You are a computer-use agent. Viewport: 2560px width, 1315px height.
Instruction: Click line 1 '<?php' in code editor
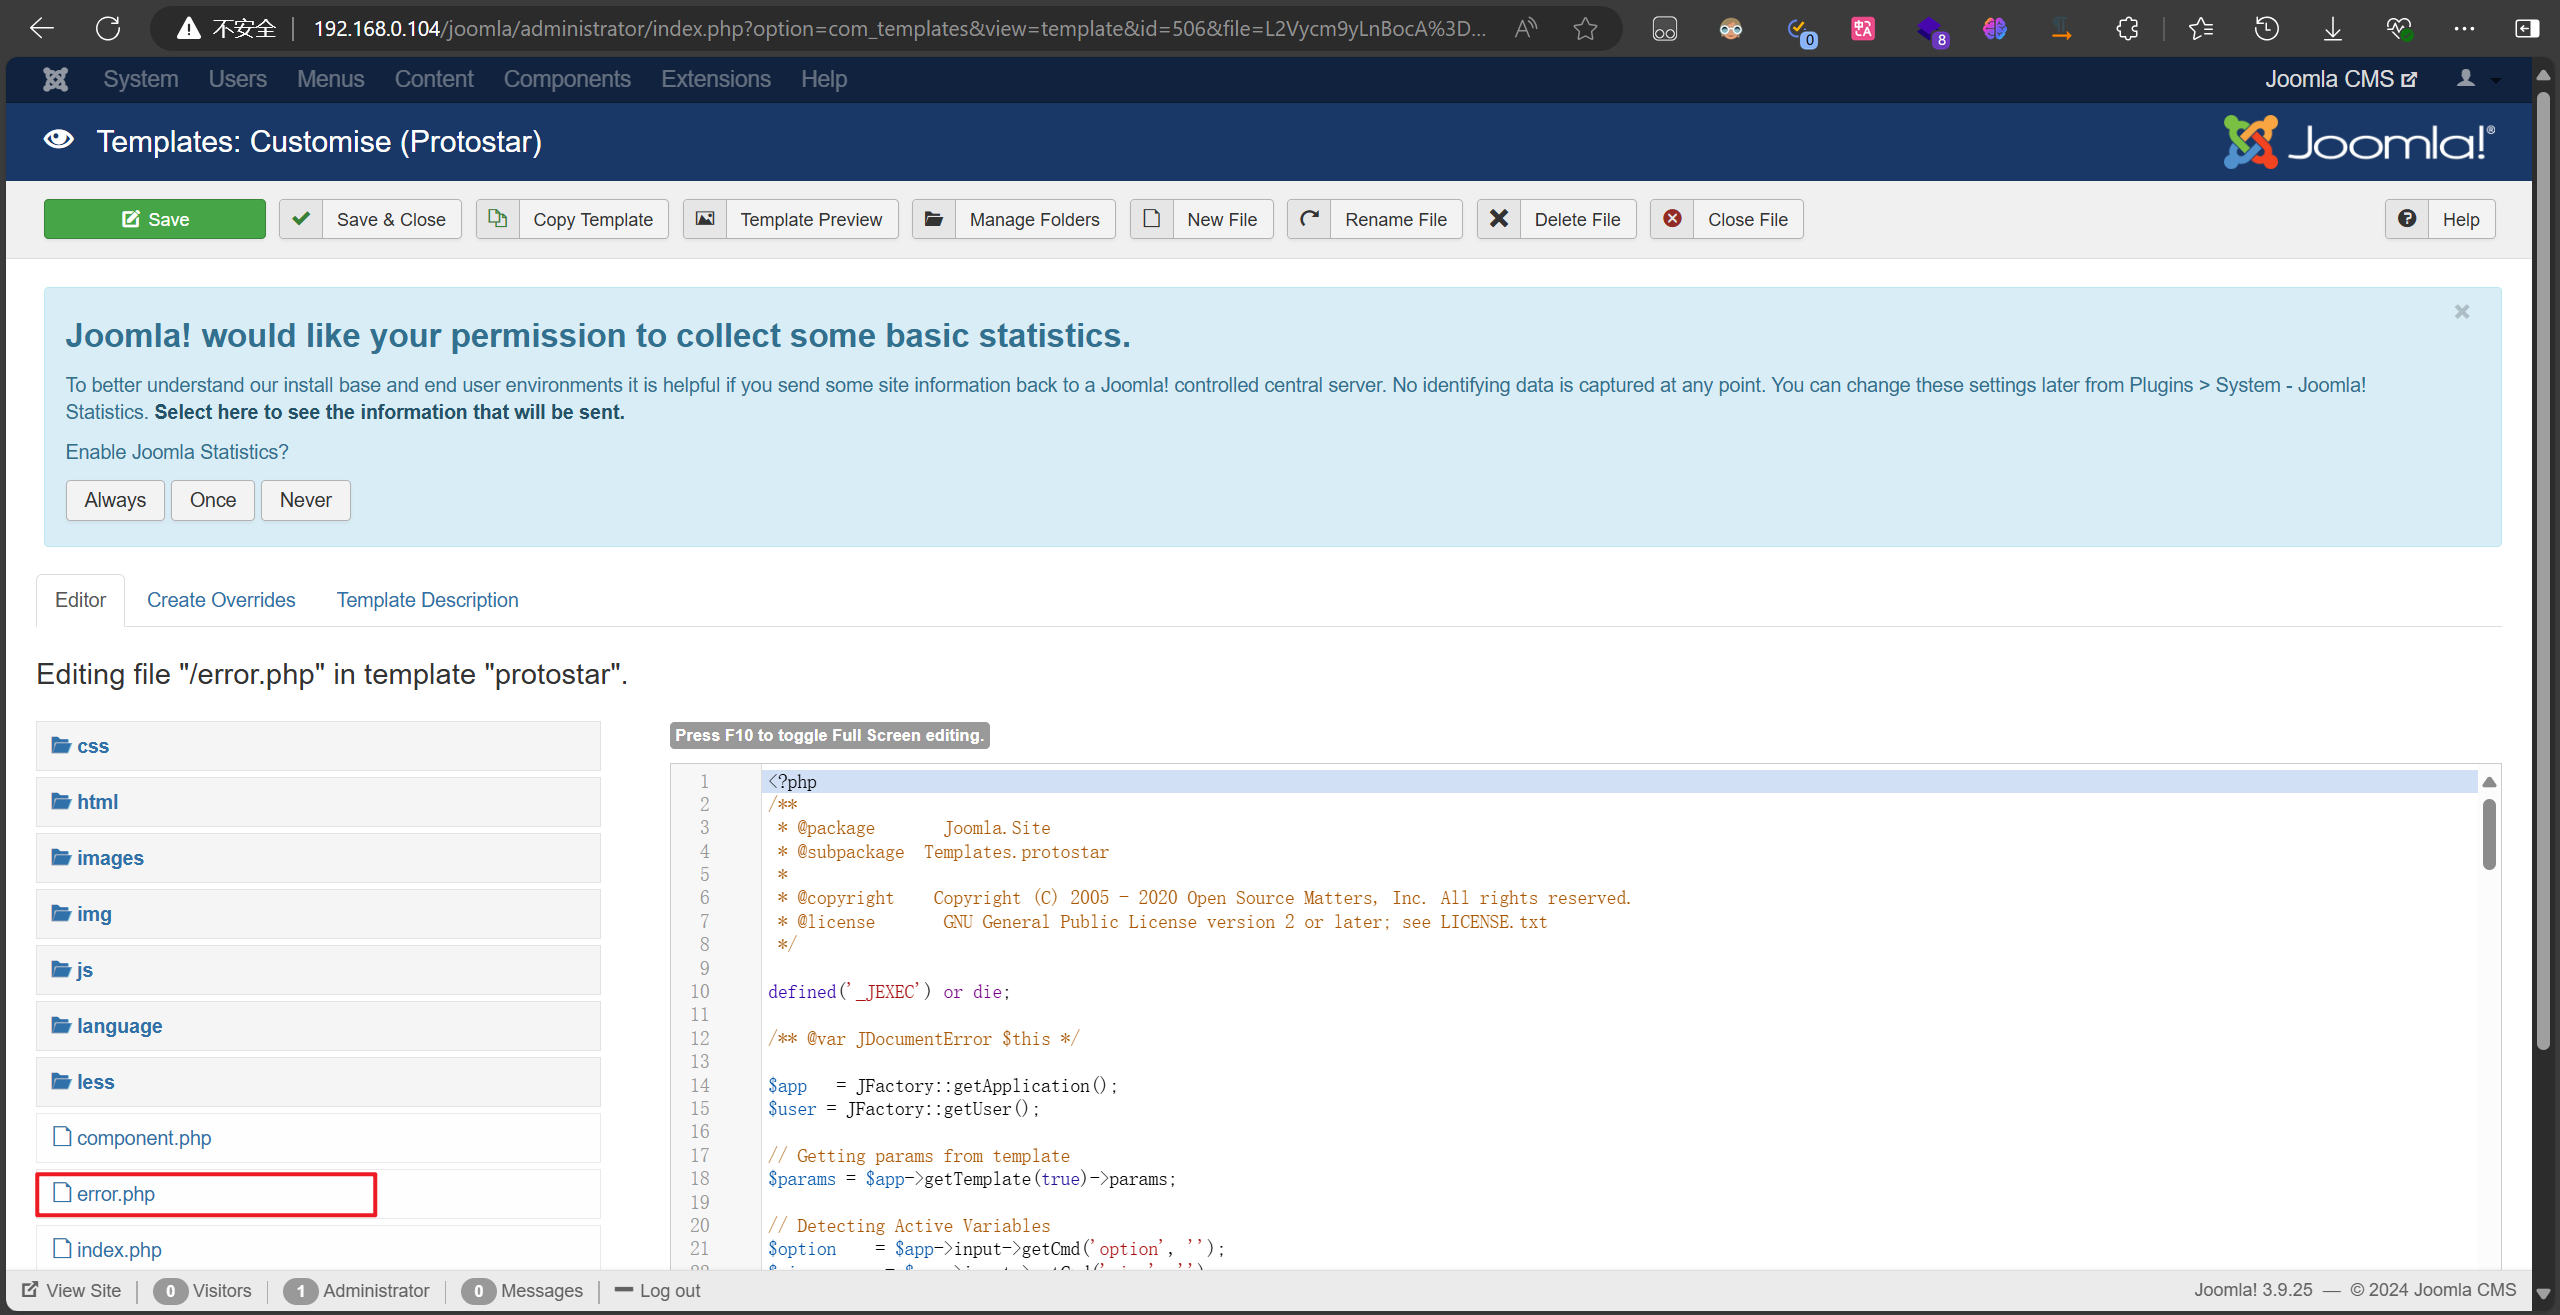coord(793,782)
